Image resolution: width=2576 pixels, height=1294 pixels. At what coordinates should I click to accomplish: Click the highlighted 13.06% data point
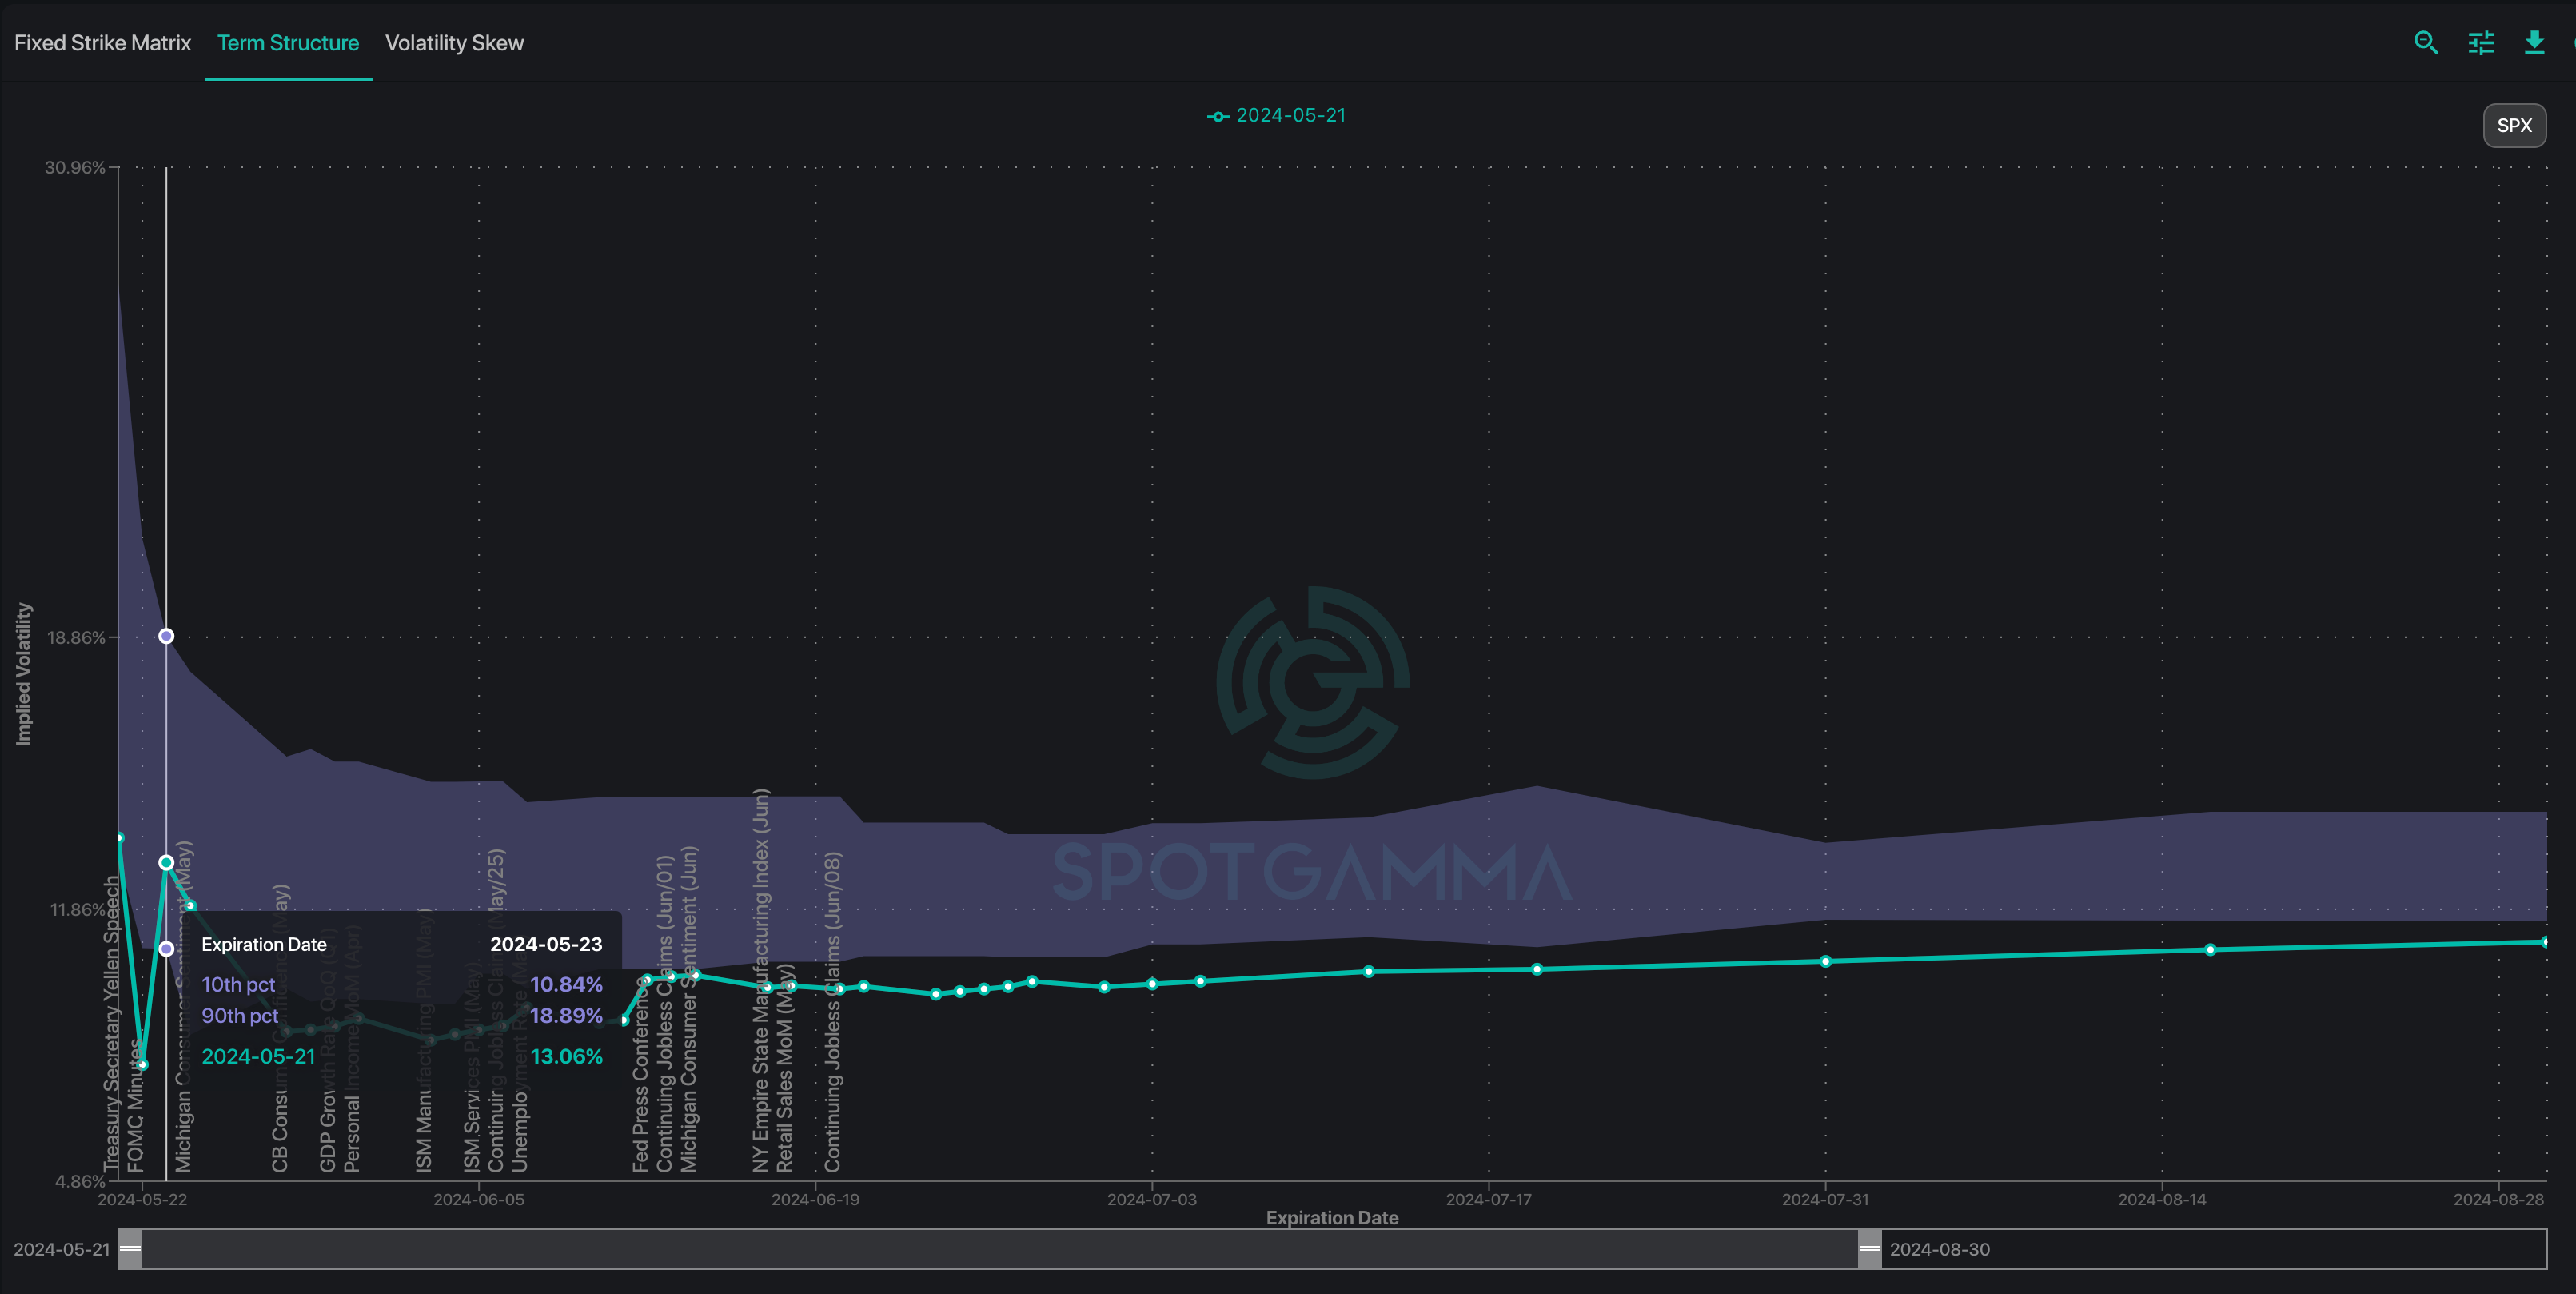click(166, 862)
